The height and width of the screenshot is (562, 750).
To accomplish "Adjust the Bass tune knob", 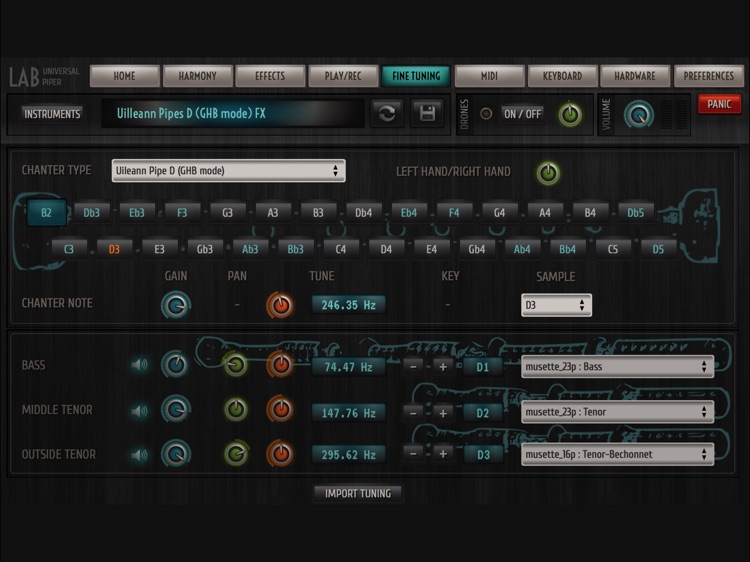I will 280,365.
